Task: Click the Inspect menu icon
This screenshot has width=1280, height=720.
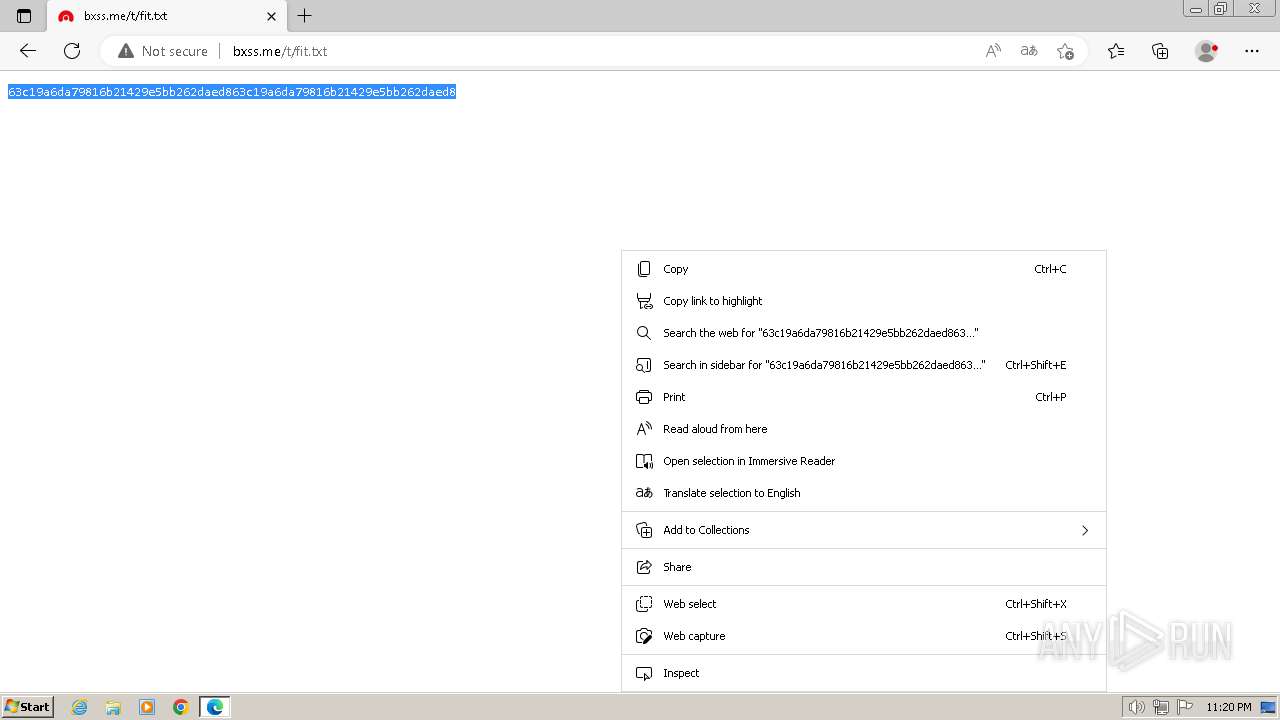Action: tap(644, 673)
